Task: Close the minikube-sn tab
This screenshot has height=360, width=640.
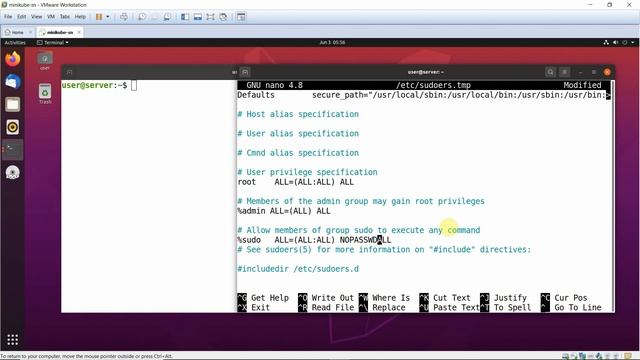Action: pyautogui.click(x=79, y=32)
